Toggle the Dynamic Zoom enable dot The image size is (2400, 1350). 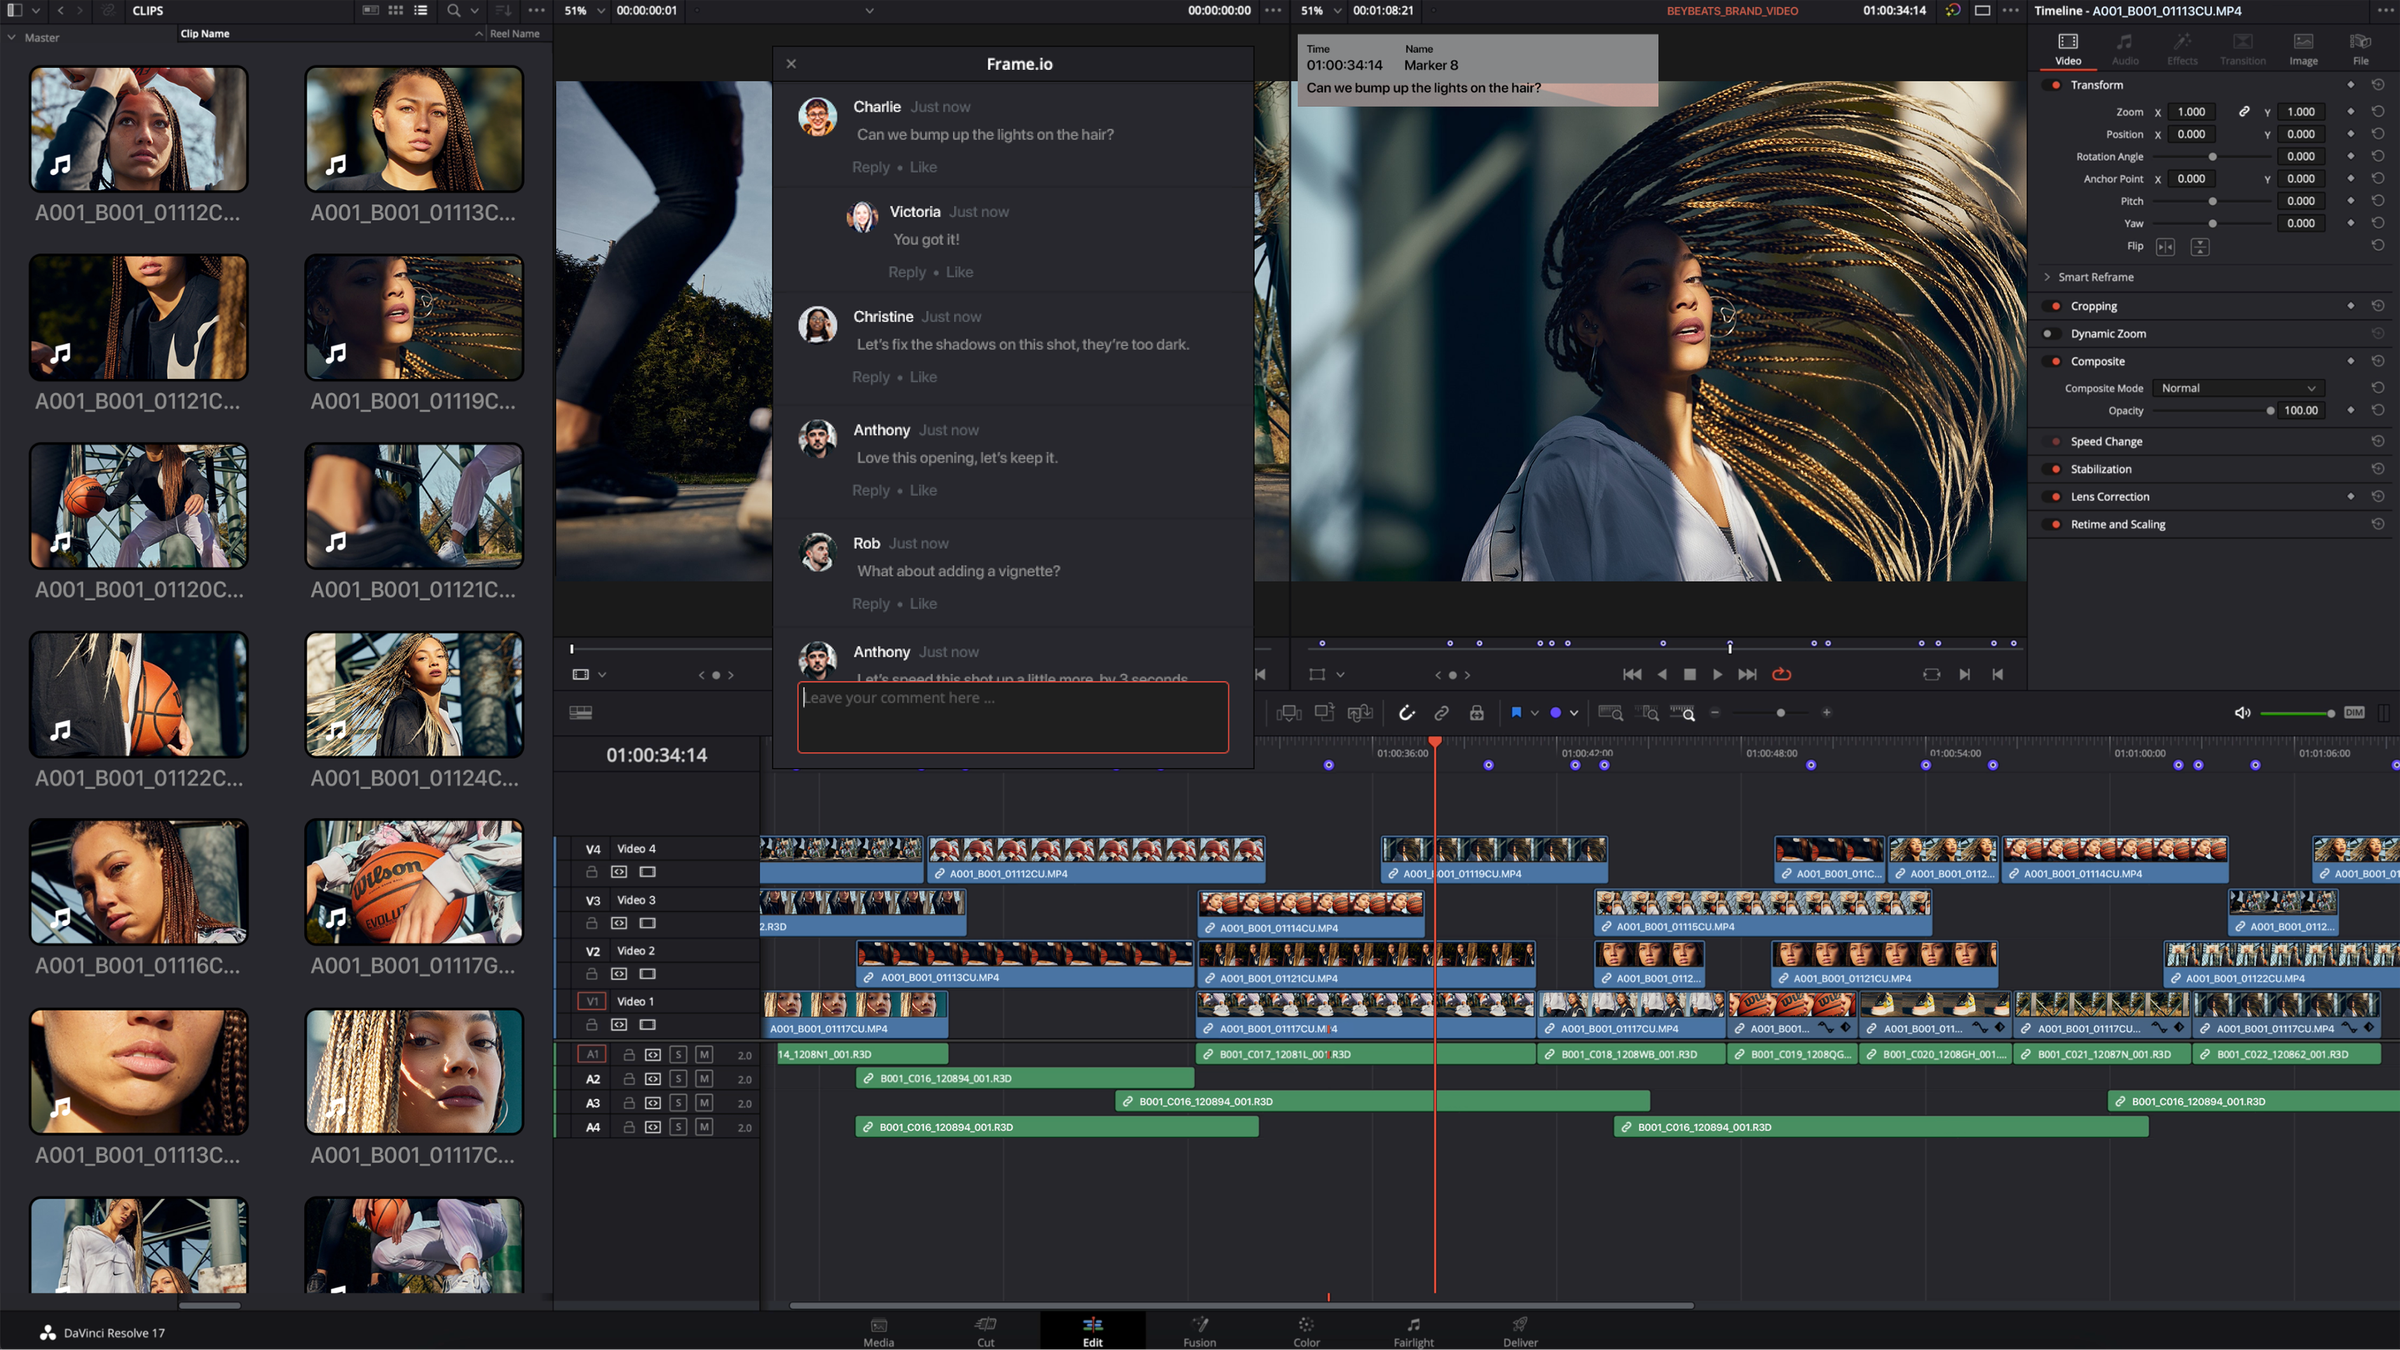point(2048,334)
